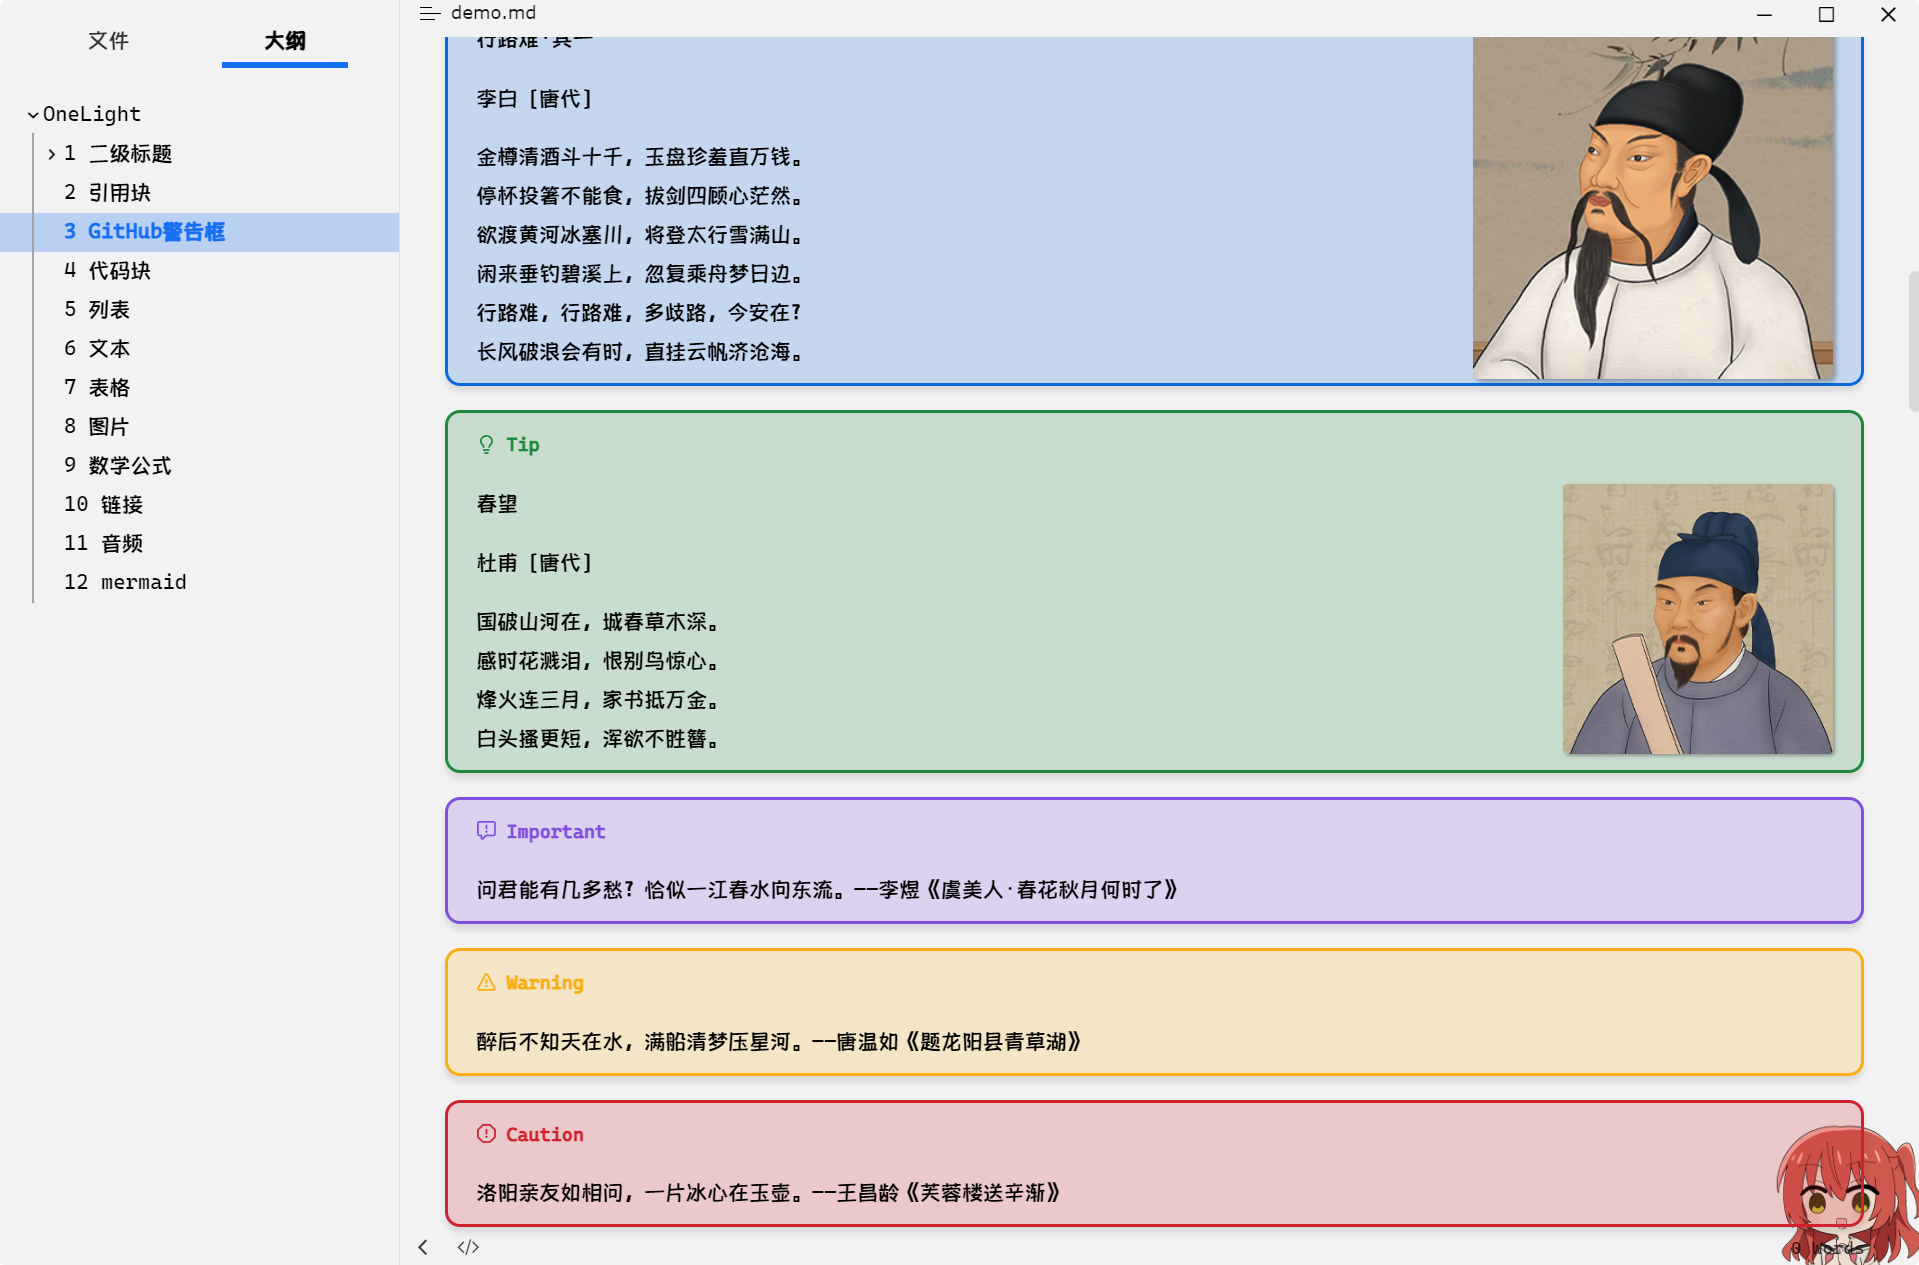Click the Caution exclamation circle icon
The width and height of the screenshot is (1919, 1265).
point(486,1133)
